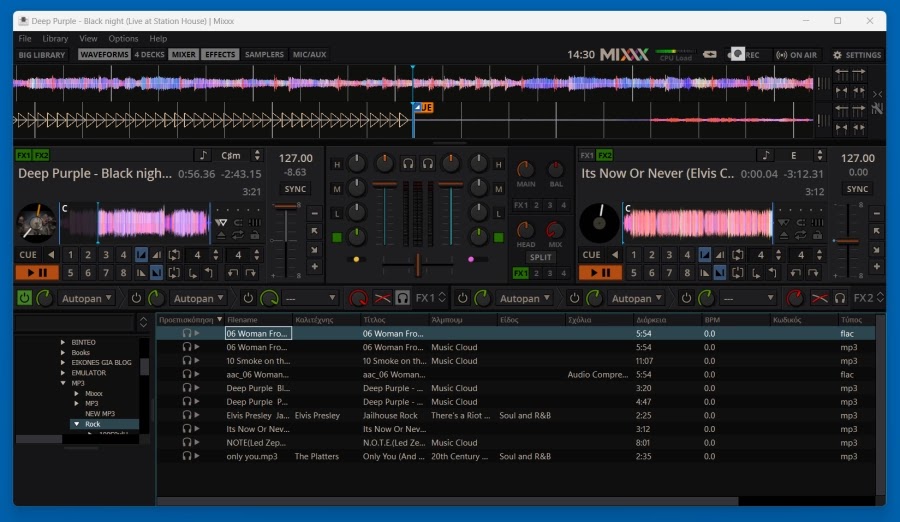Kill high EQ on left channel

[337, 164]
